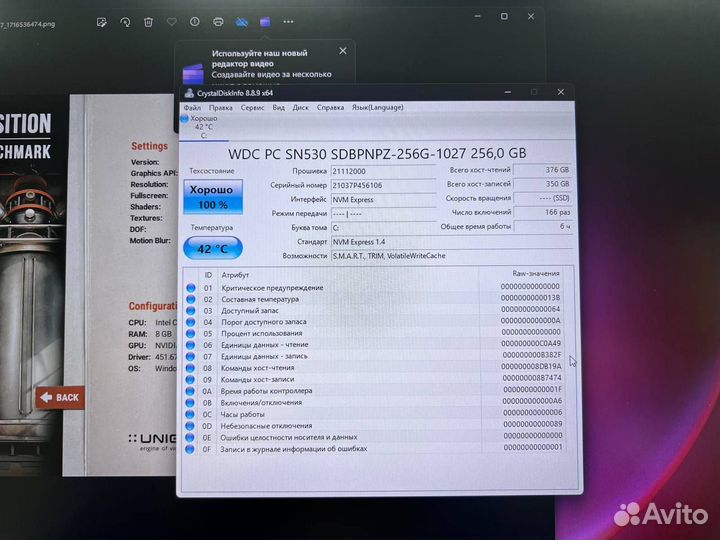
Task: Click status circle of Команды хост-записи row
Action: (190, 380)
